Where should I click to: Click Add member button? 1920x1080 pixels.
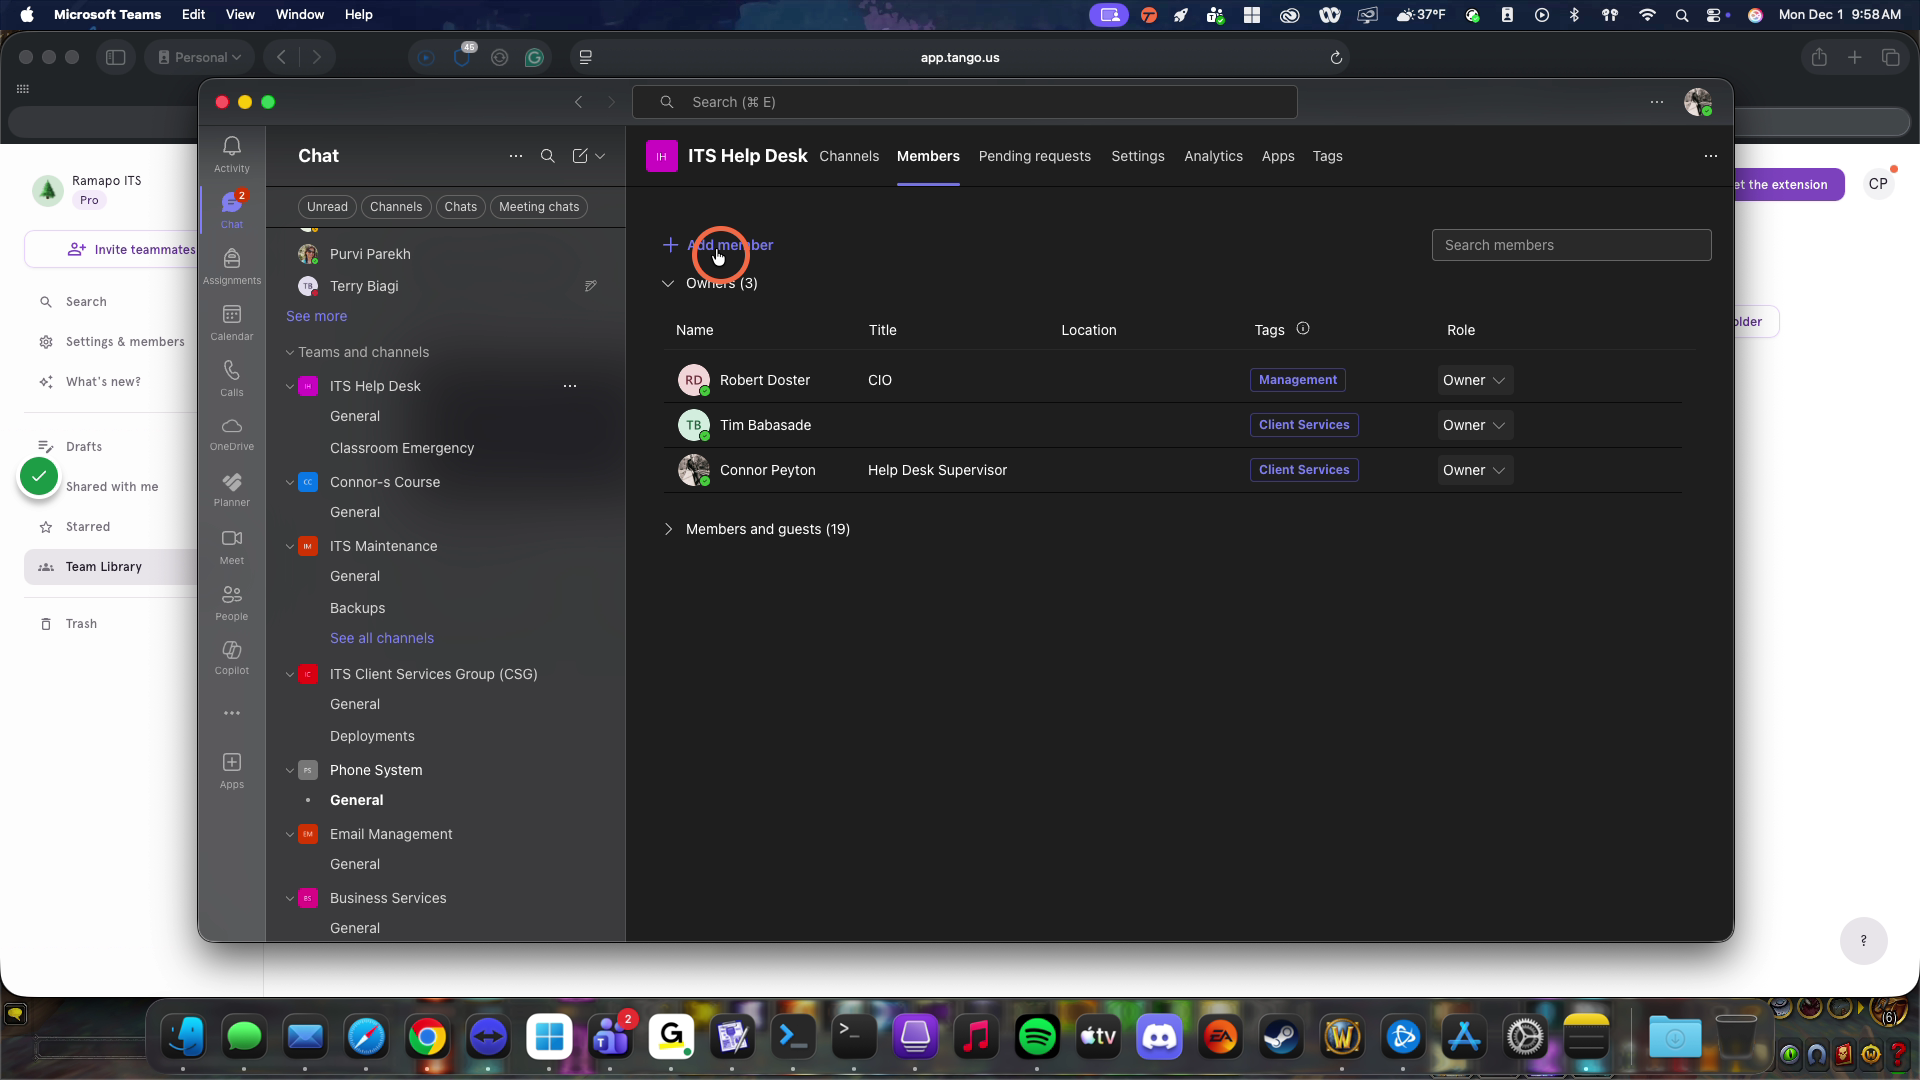[x=718, y=245]
